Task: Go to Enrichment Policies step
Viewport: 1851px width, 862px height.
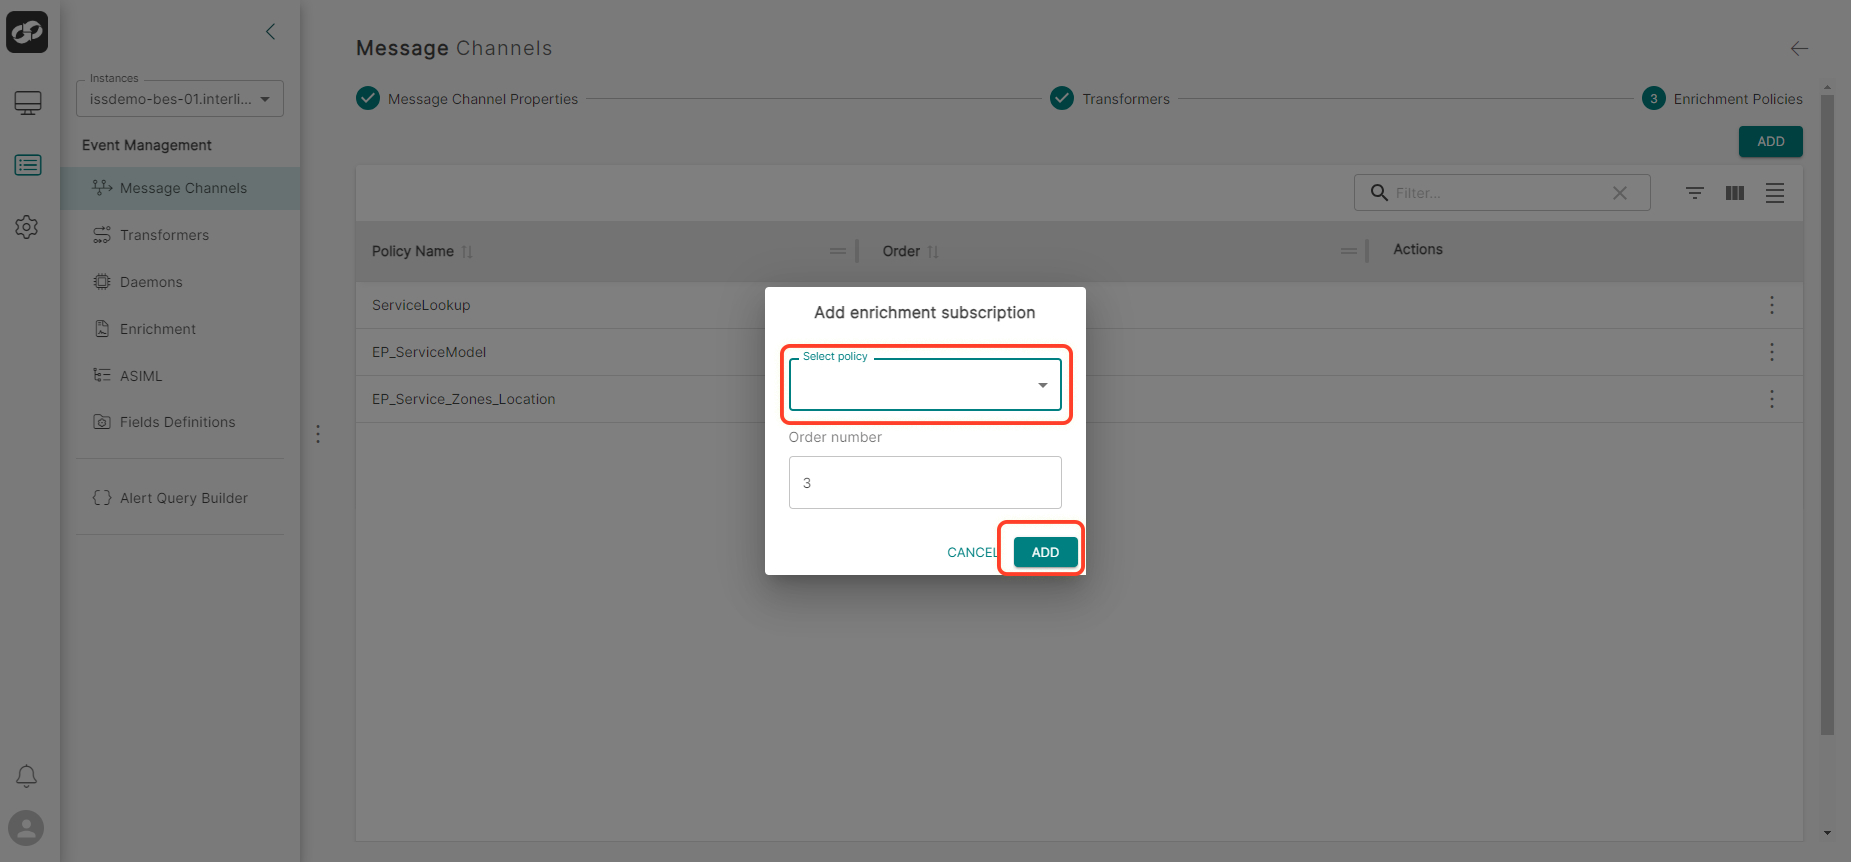Action: tap(1722, 99)
